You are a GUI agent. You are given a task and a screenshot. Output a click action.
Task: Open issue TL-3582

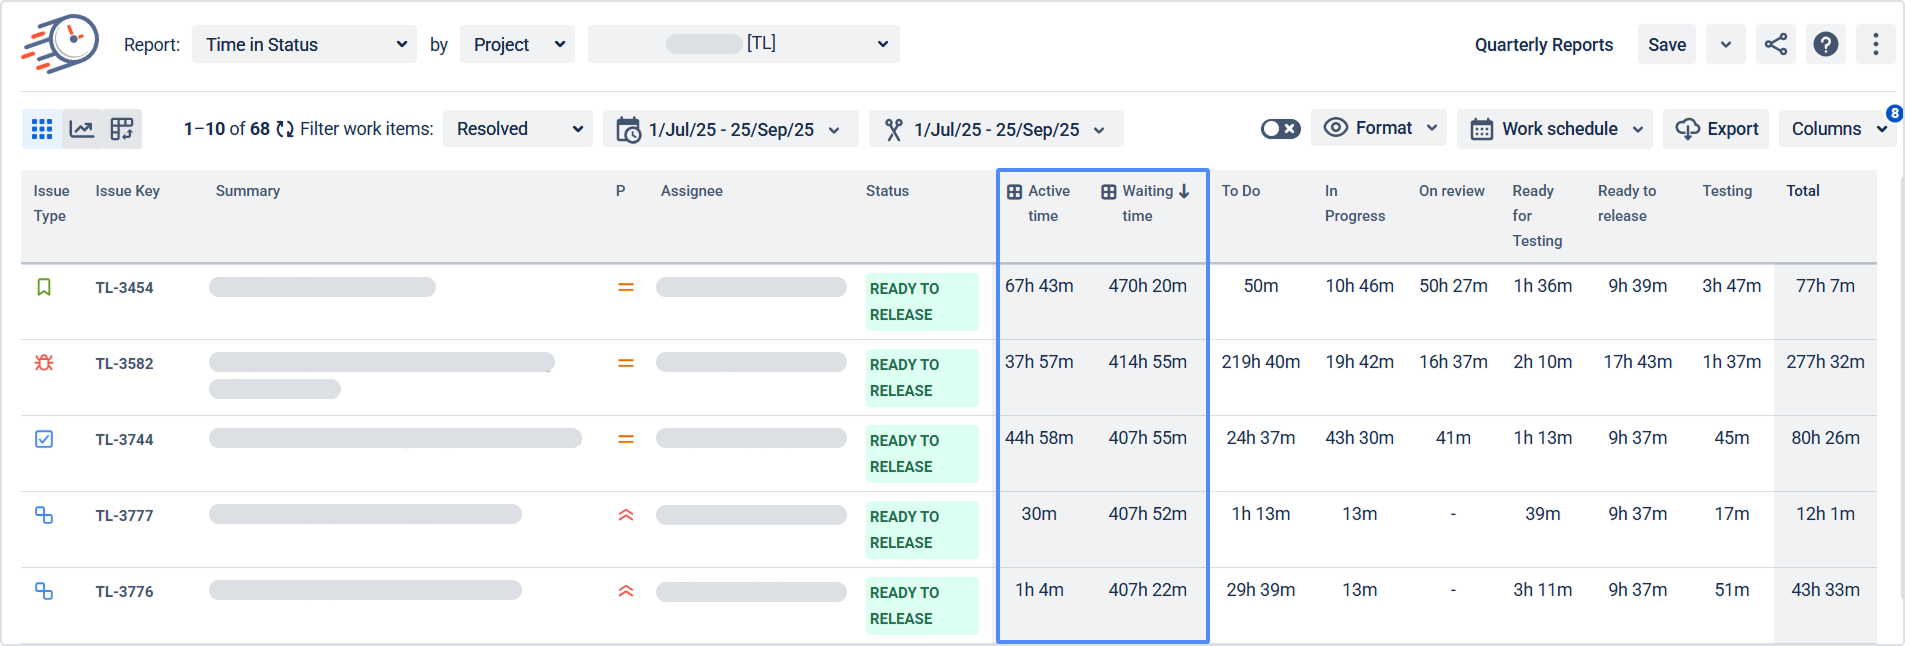tap(125, 364)
